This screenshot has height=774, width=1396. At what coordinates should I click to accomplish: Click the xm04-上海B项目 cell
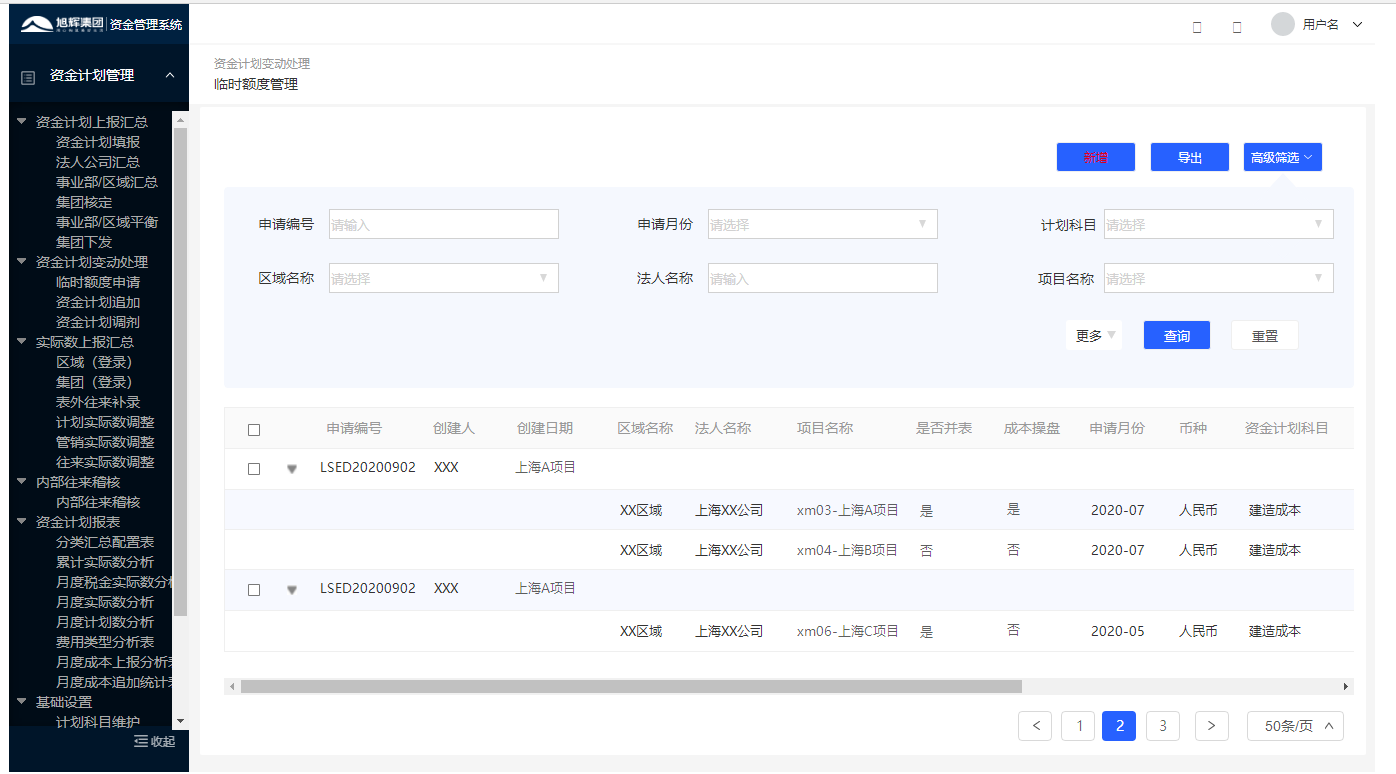848,550
